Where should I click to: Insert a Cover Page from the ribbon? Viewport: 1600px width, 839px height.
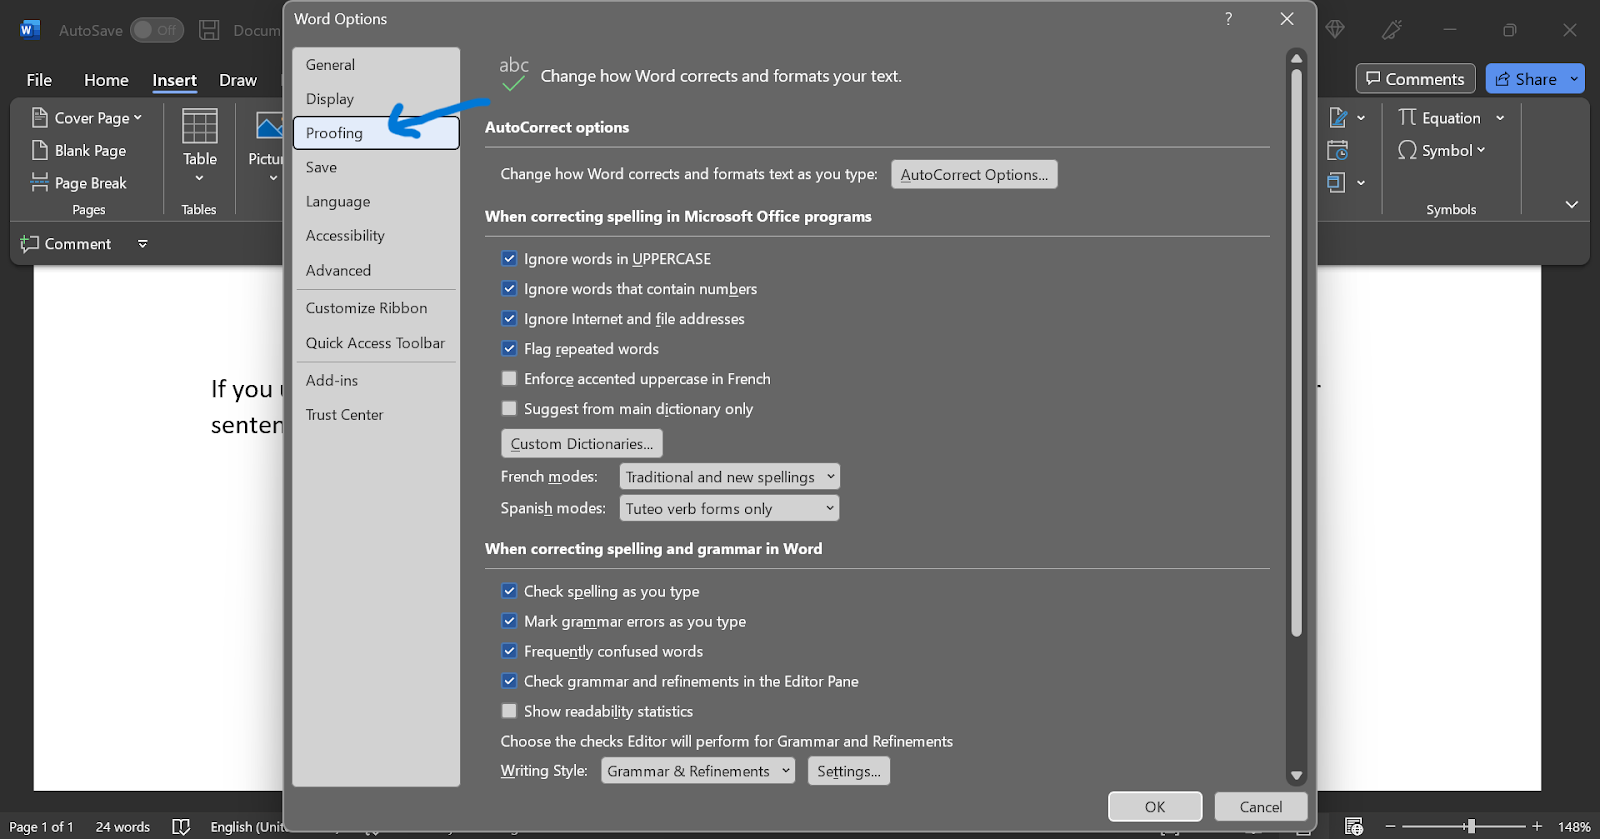pyautogui.click(x=85, y=118)
